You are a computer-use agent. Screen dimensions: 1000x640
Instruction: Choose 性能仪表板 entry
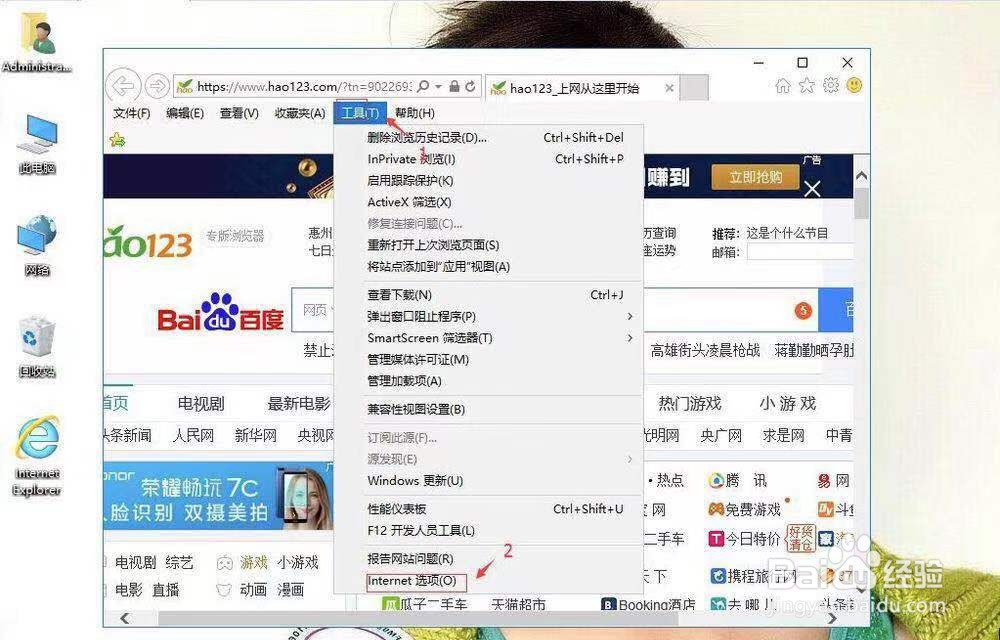tap(489, 509)
